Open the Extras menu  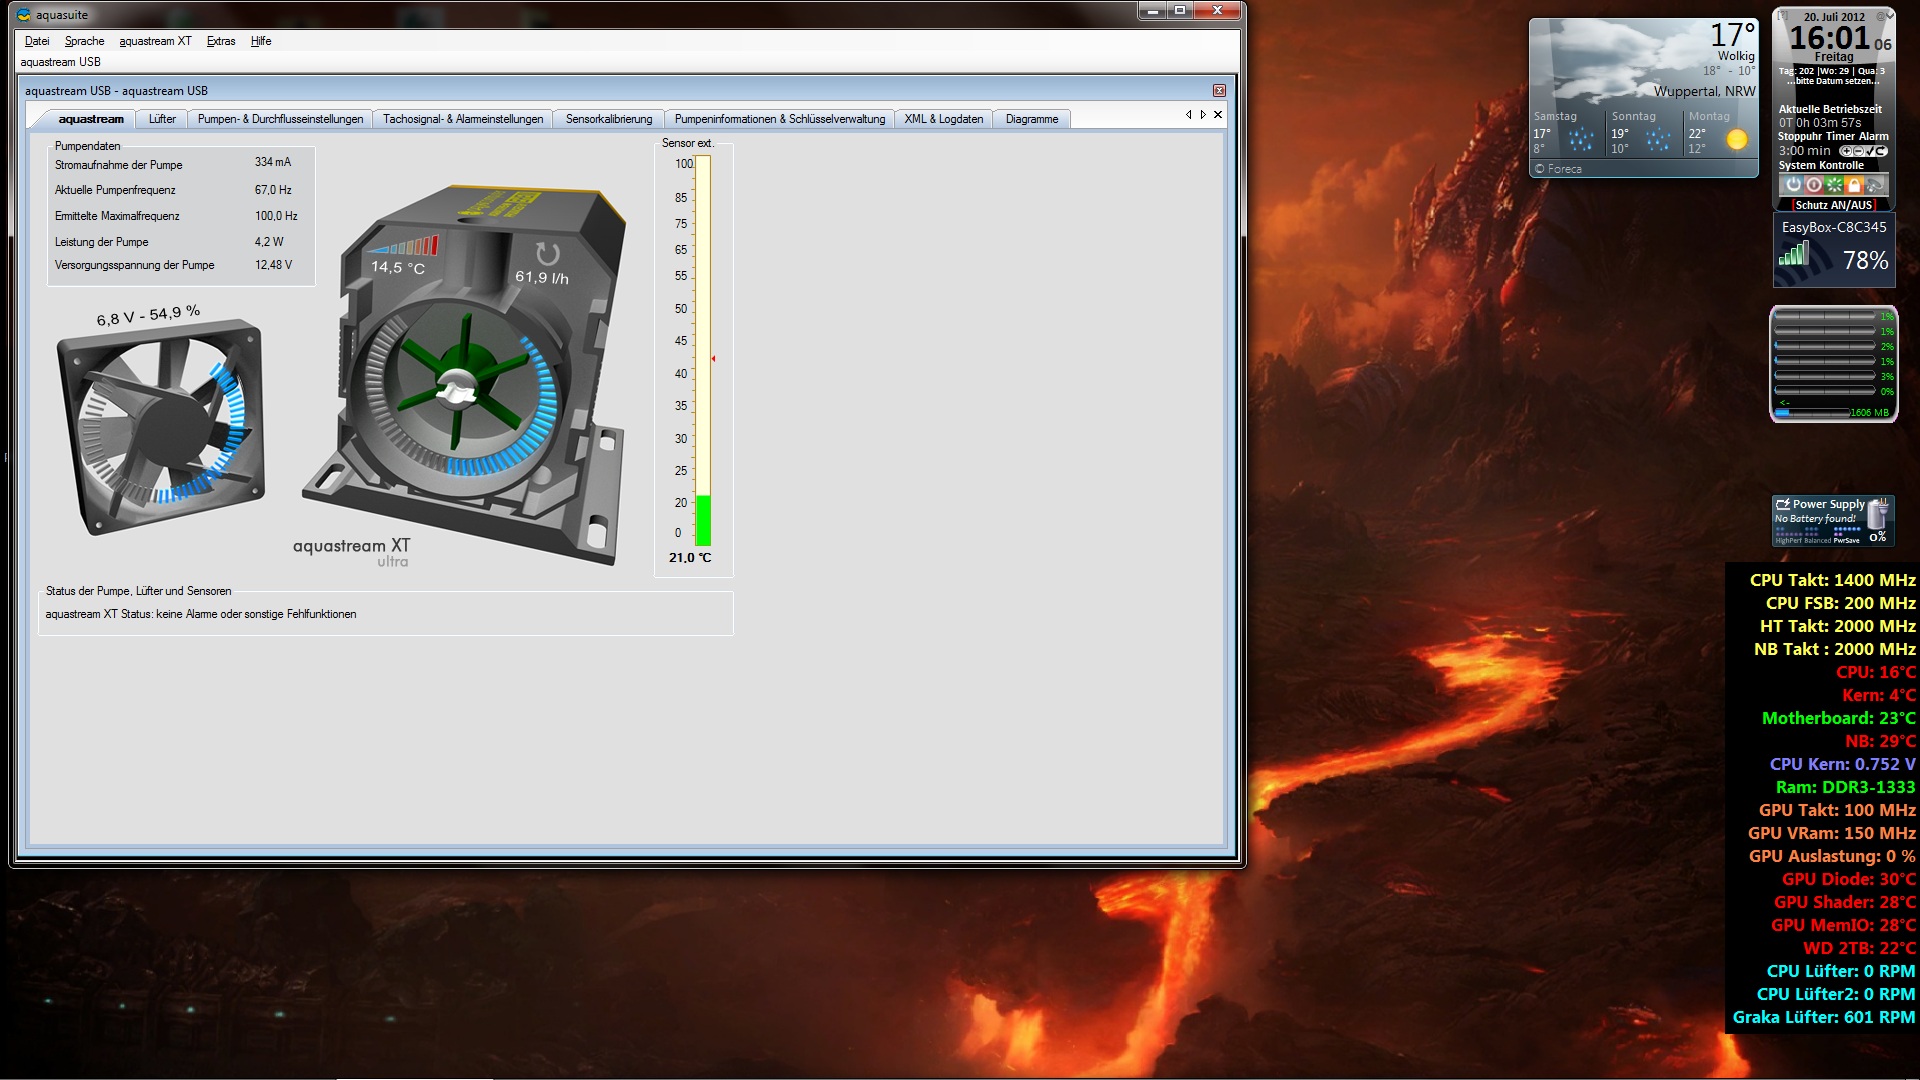point(221,41)
